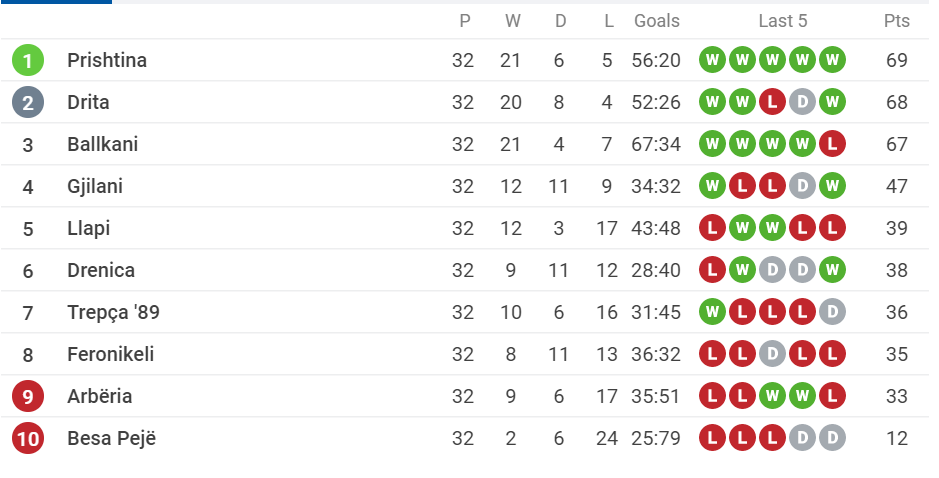Click Trepça '89's win icon in Last 5
The height and width of the screenshot is (478, 939).
coord(712,312)
